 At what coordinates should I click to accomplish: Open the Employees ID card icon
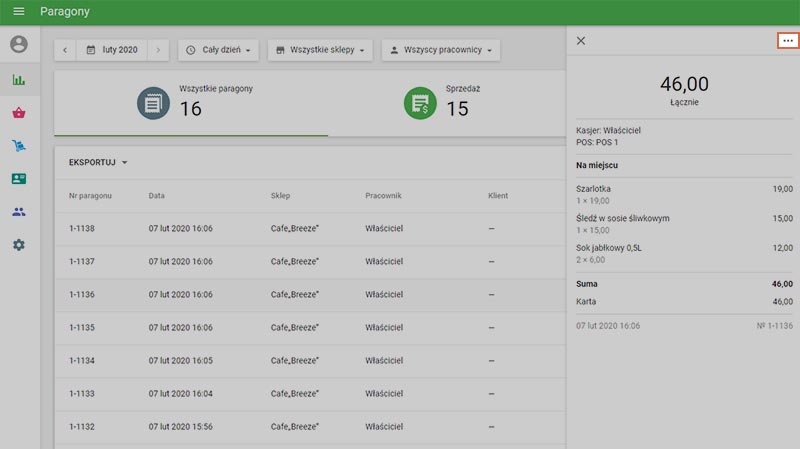pos(19,179)
